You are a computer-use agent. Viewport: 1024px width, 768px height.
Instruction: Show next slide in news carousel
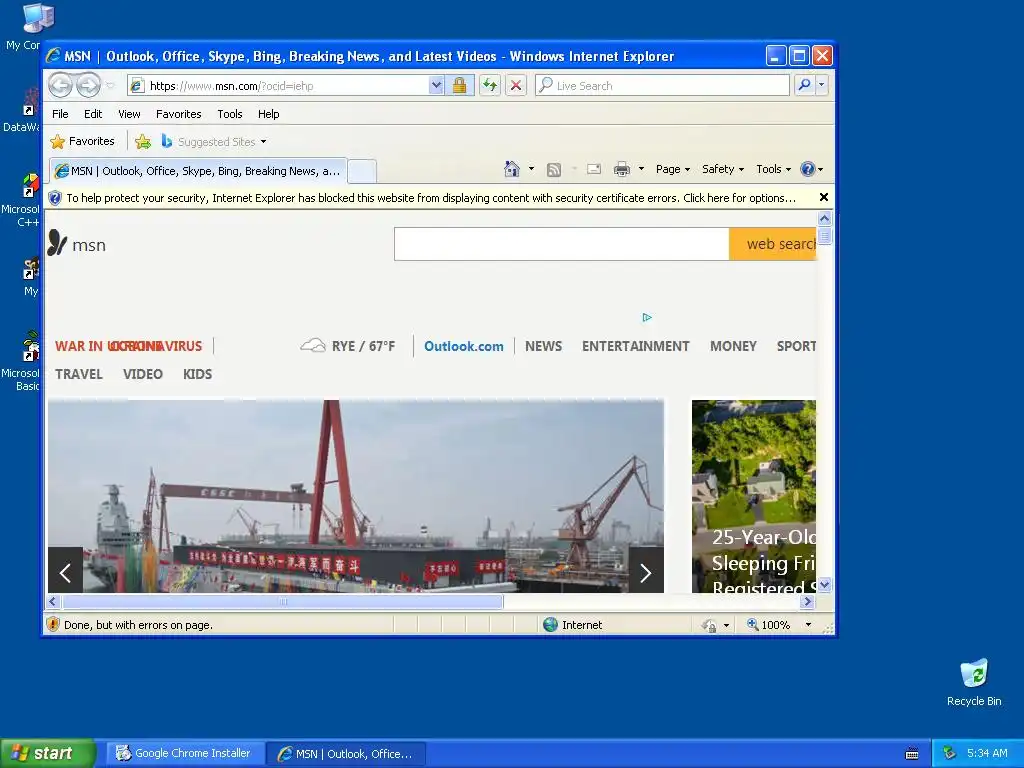point(646,571)
